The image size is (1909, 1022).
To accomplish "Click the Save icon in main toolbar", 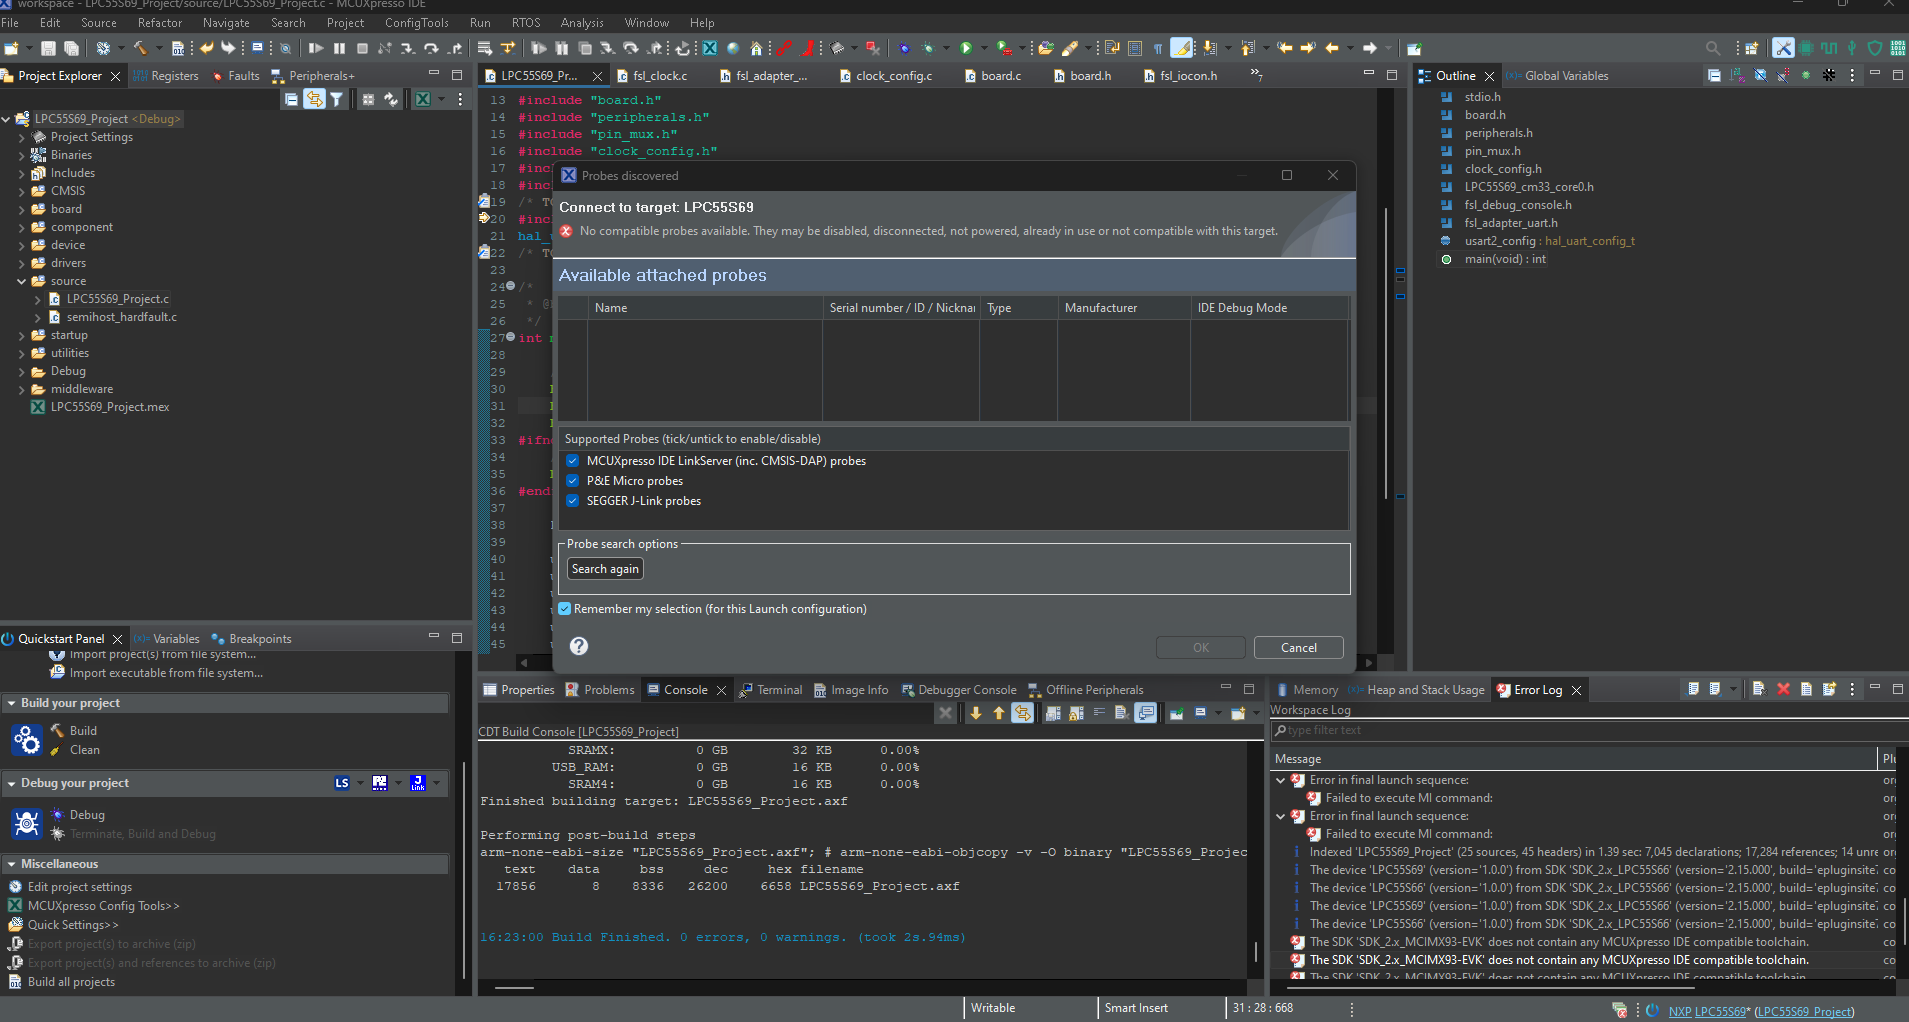I will click(47, 48).
